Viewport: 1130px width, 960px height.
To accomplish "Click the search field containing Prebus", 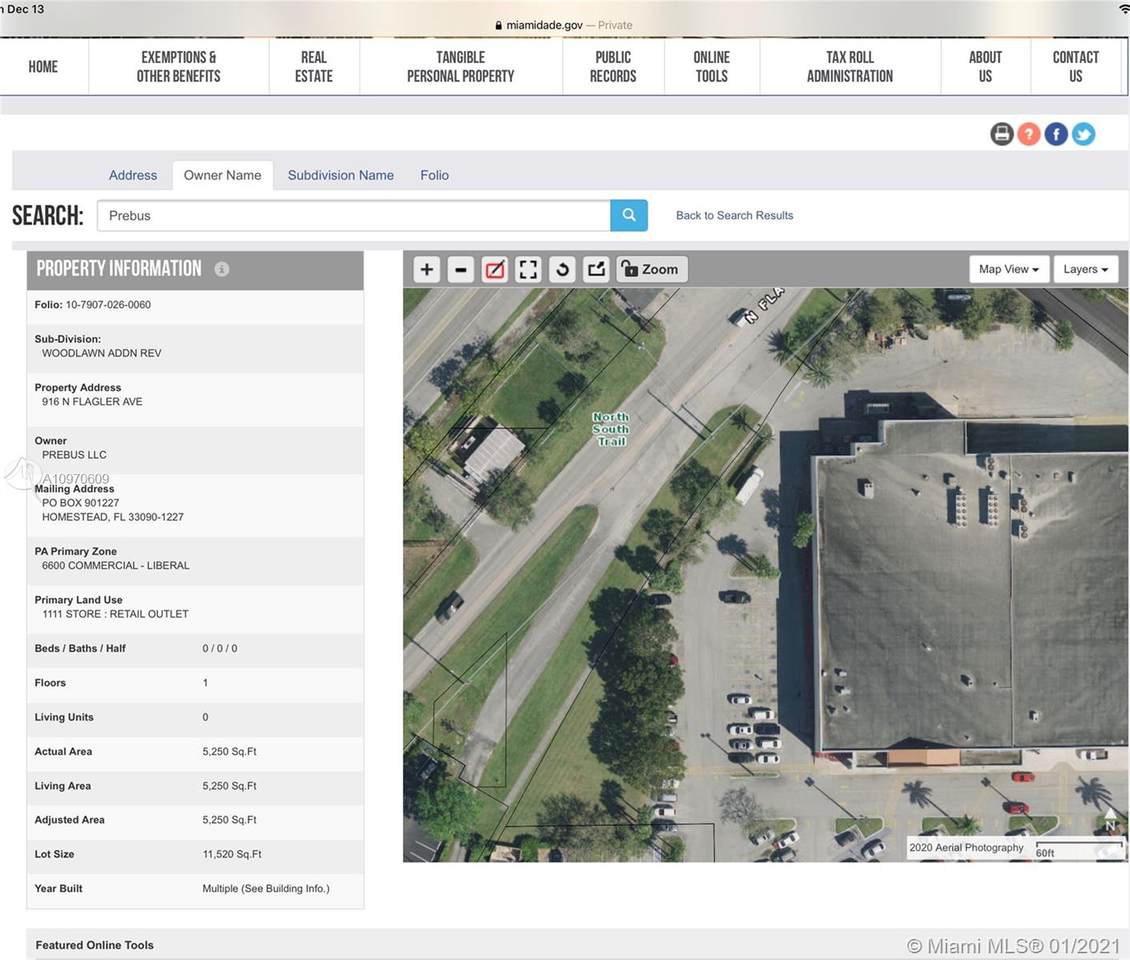I will tap(353, 215).
